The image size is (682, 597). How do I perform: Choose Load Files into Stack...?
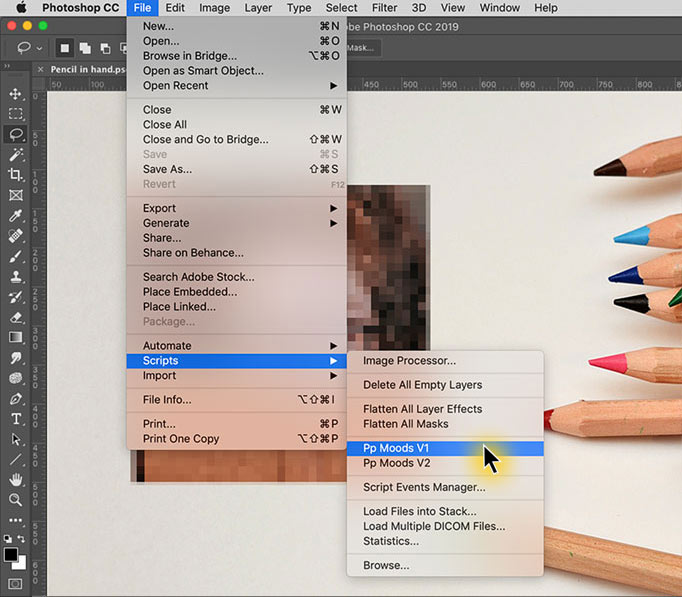(x=445, y=511)
